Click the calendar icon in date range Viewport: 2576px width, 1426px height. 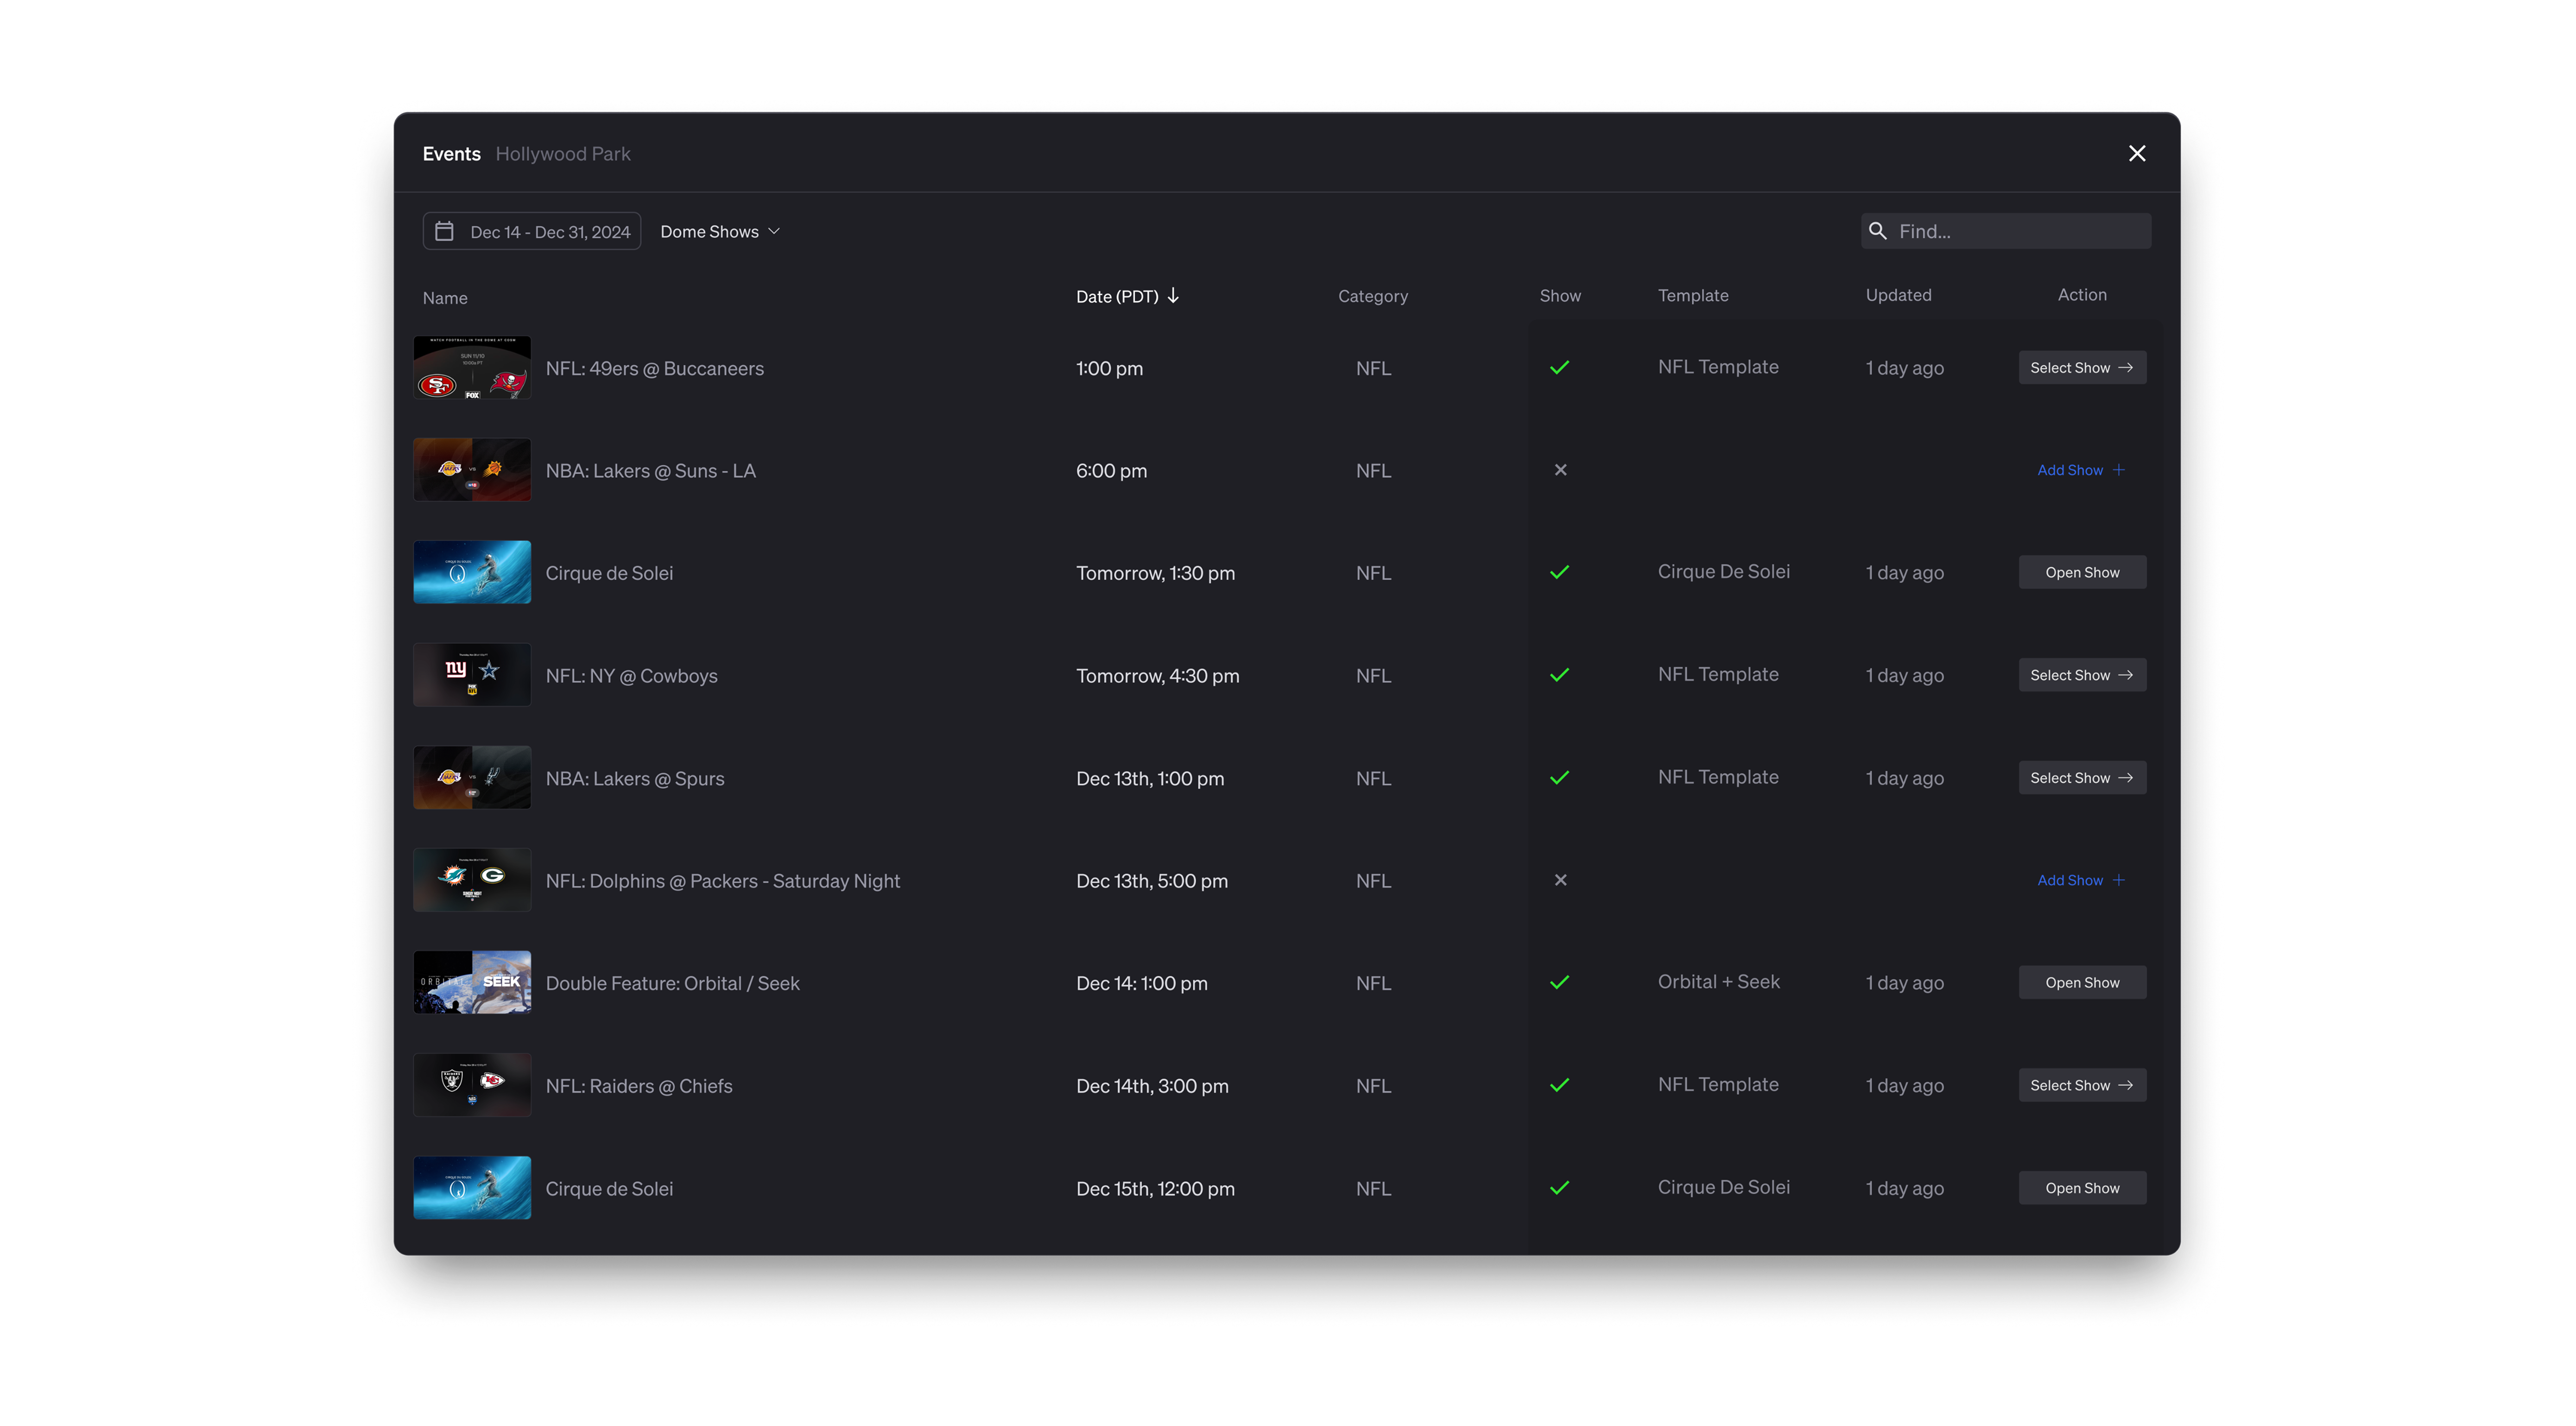point(444,231)
